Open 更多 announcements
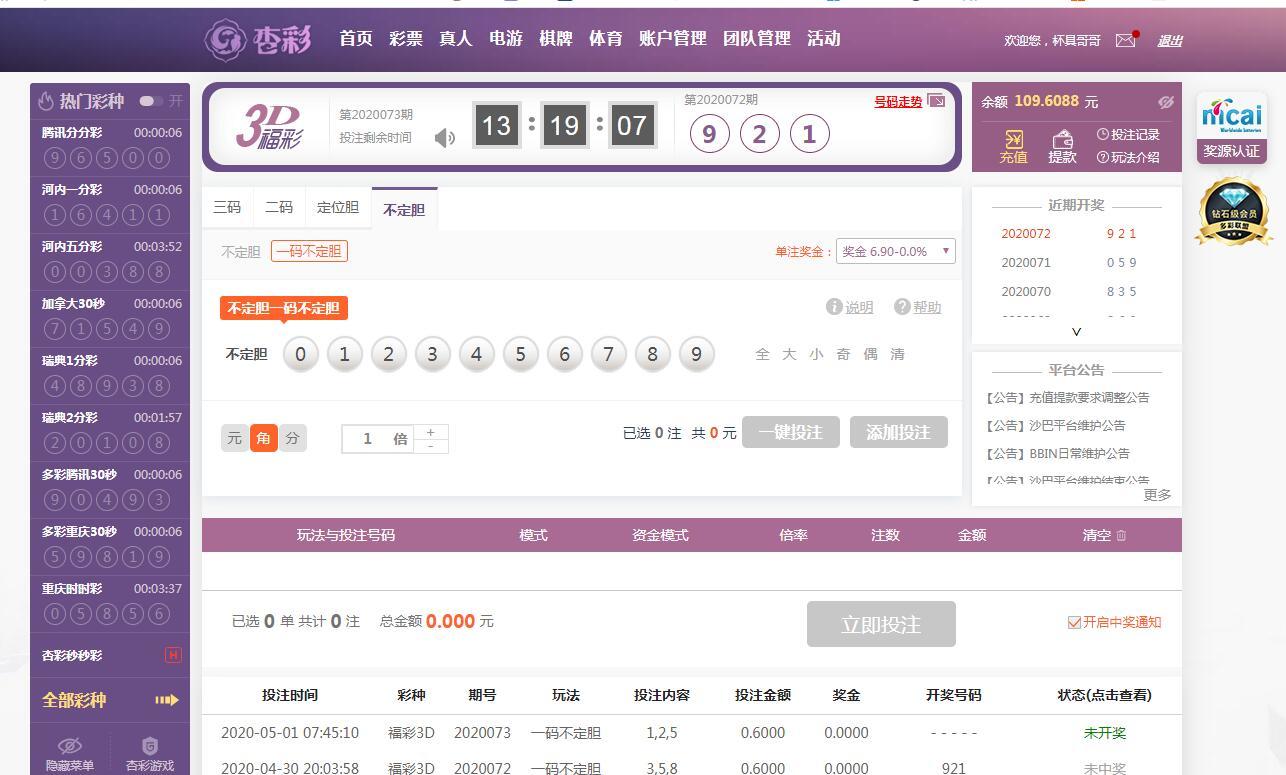1286x775 pixels. tap(1157, 495)
